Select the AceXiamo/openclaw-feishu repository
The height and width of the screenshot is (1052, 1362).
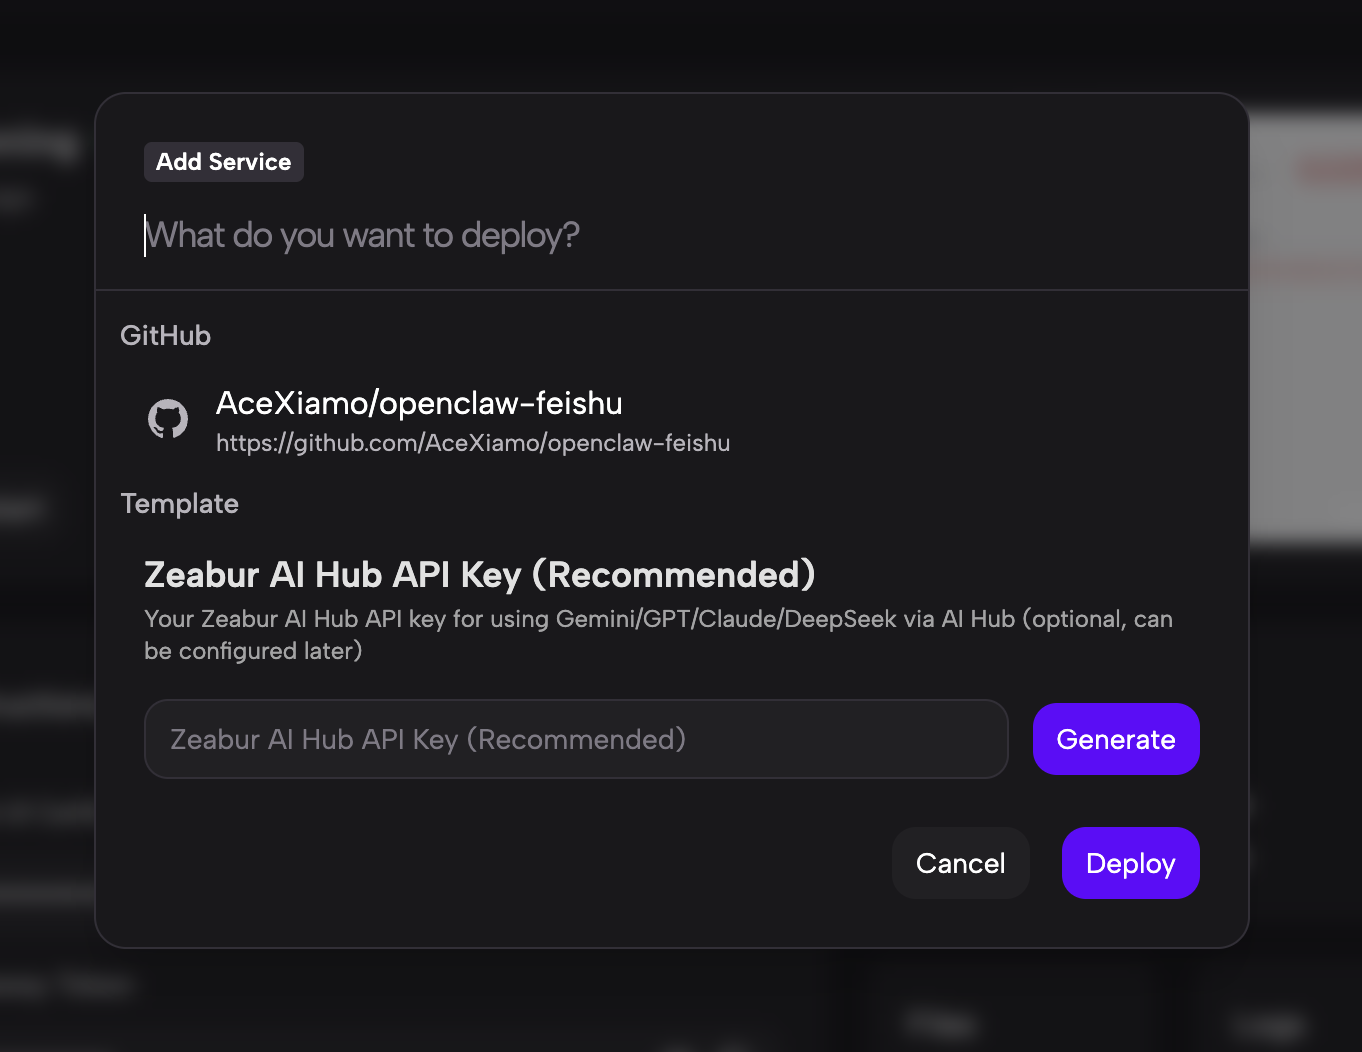click(419, 404)
